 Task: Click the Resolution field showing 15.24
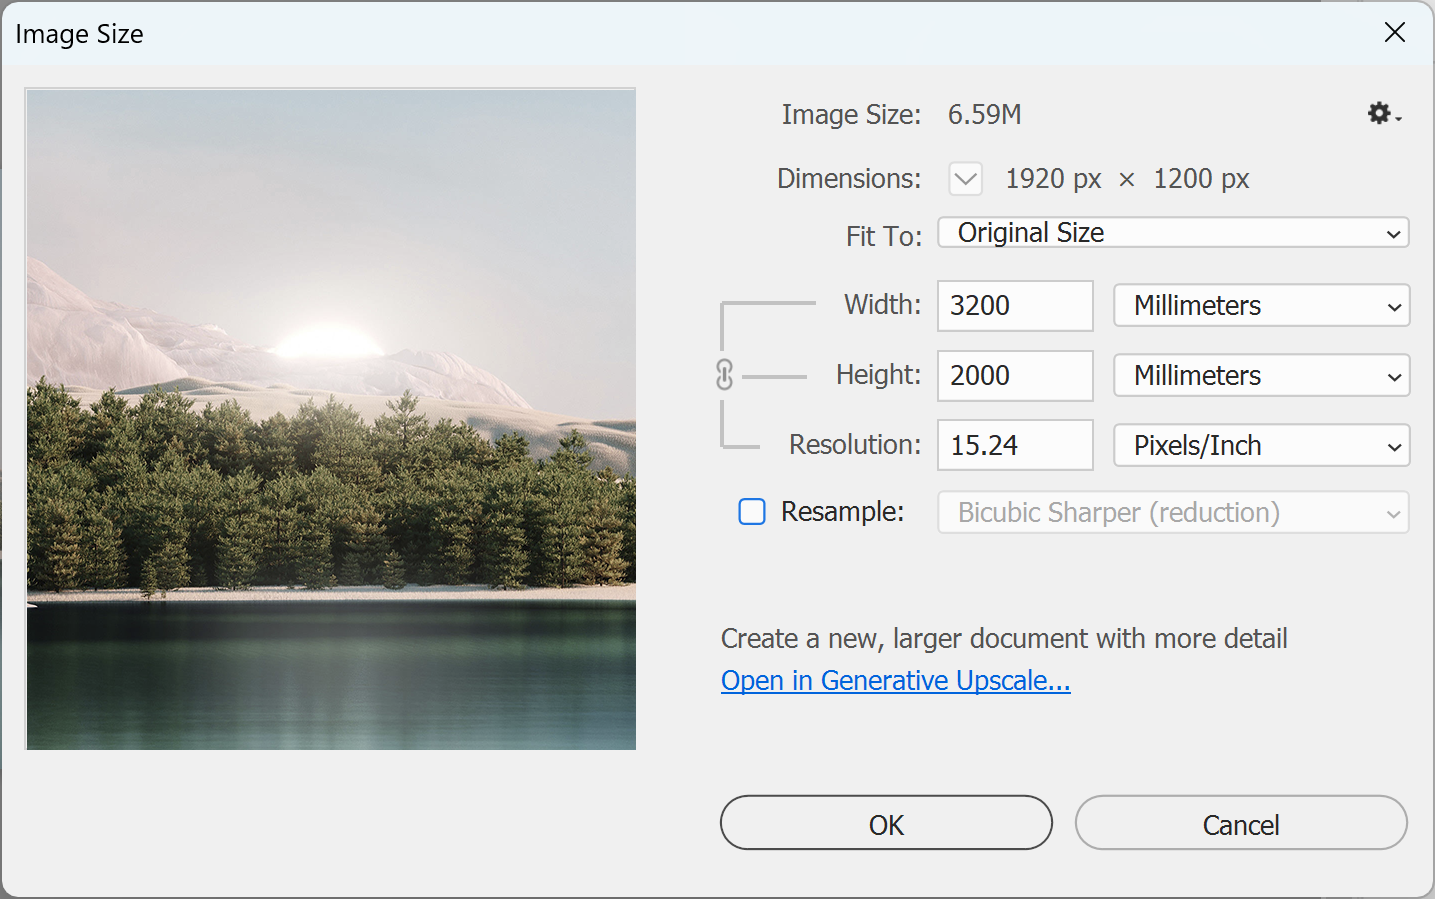[x=1015, y=445]
